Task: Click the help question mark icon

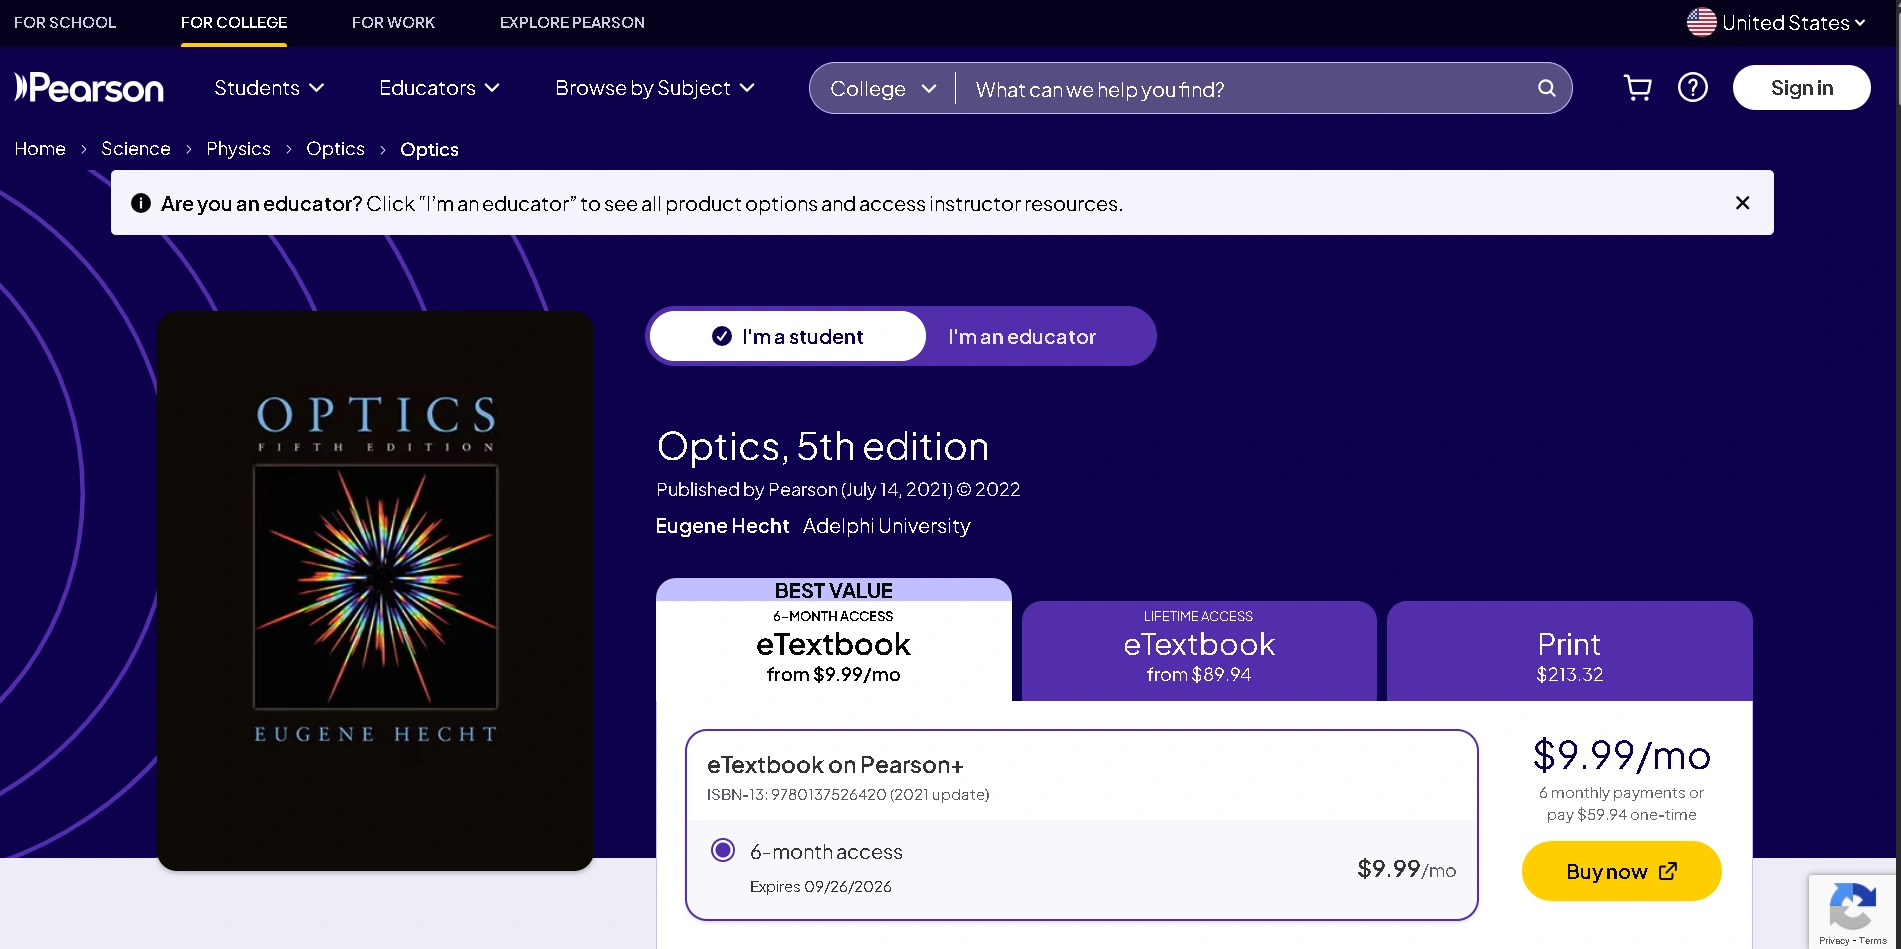Action: tap(1693, 88)
